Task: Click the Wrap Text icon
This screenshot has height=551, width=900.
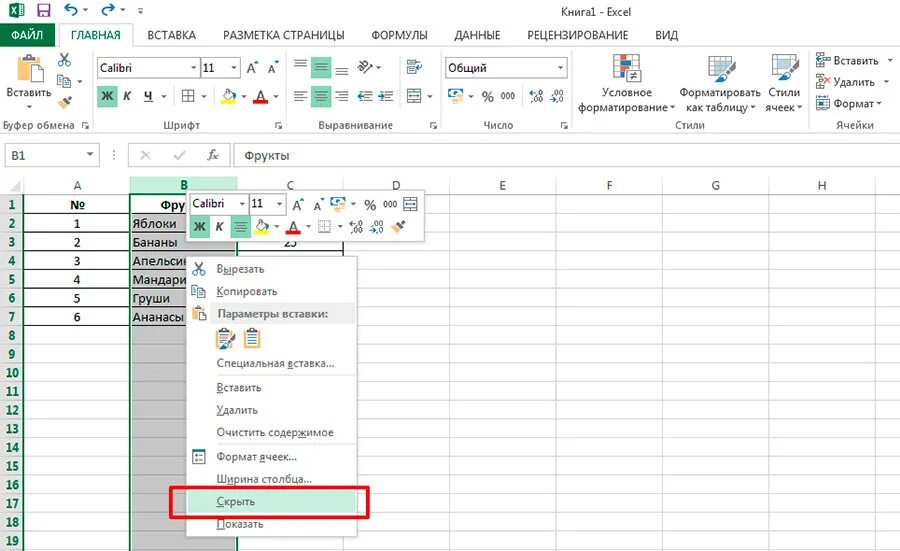Action: point(414,67)
